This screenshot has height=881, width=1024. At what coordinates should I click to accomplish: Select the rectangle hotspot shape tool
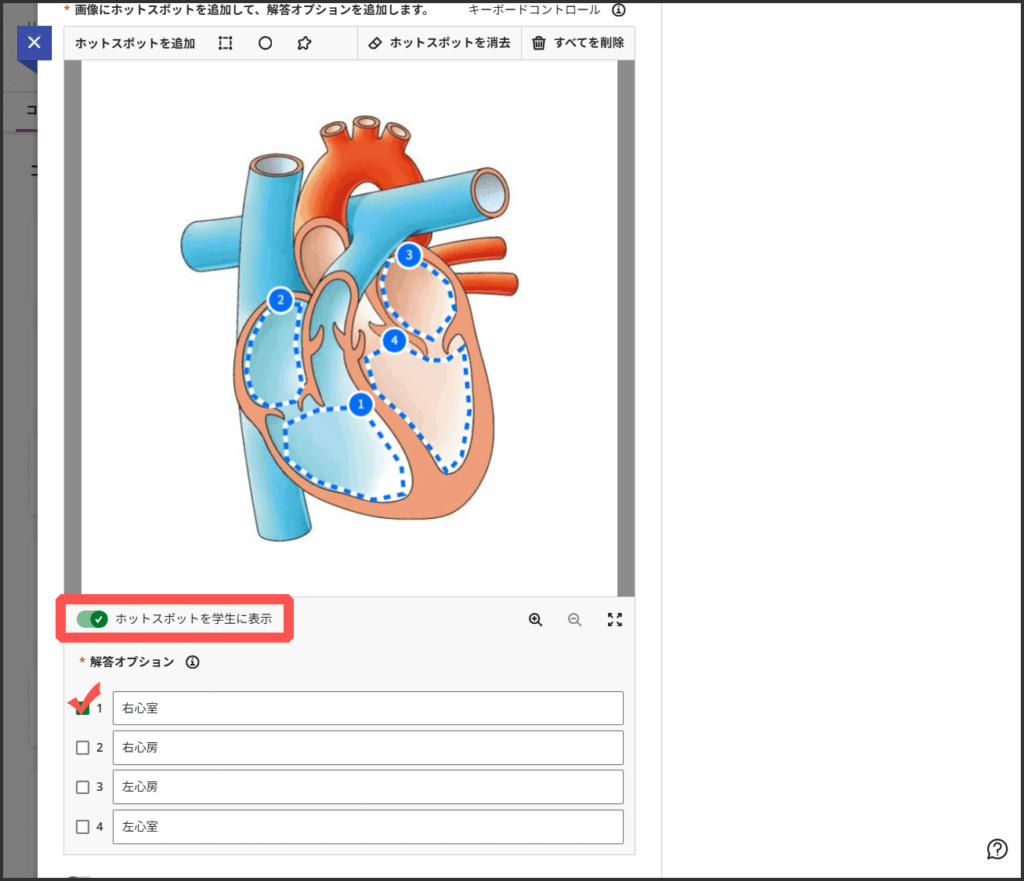[x=225, y=44]
